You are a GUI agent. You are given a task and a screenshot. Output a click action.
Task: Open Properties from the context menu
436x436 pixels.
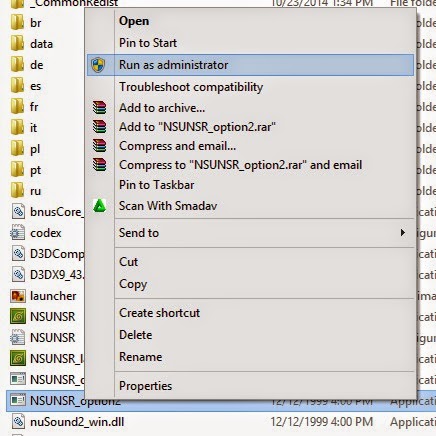click(x=249, y=386)
